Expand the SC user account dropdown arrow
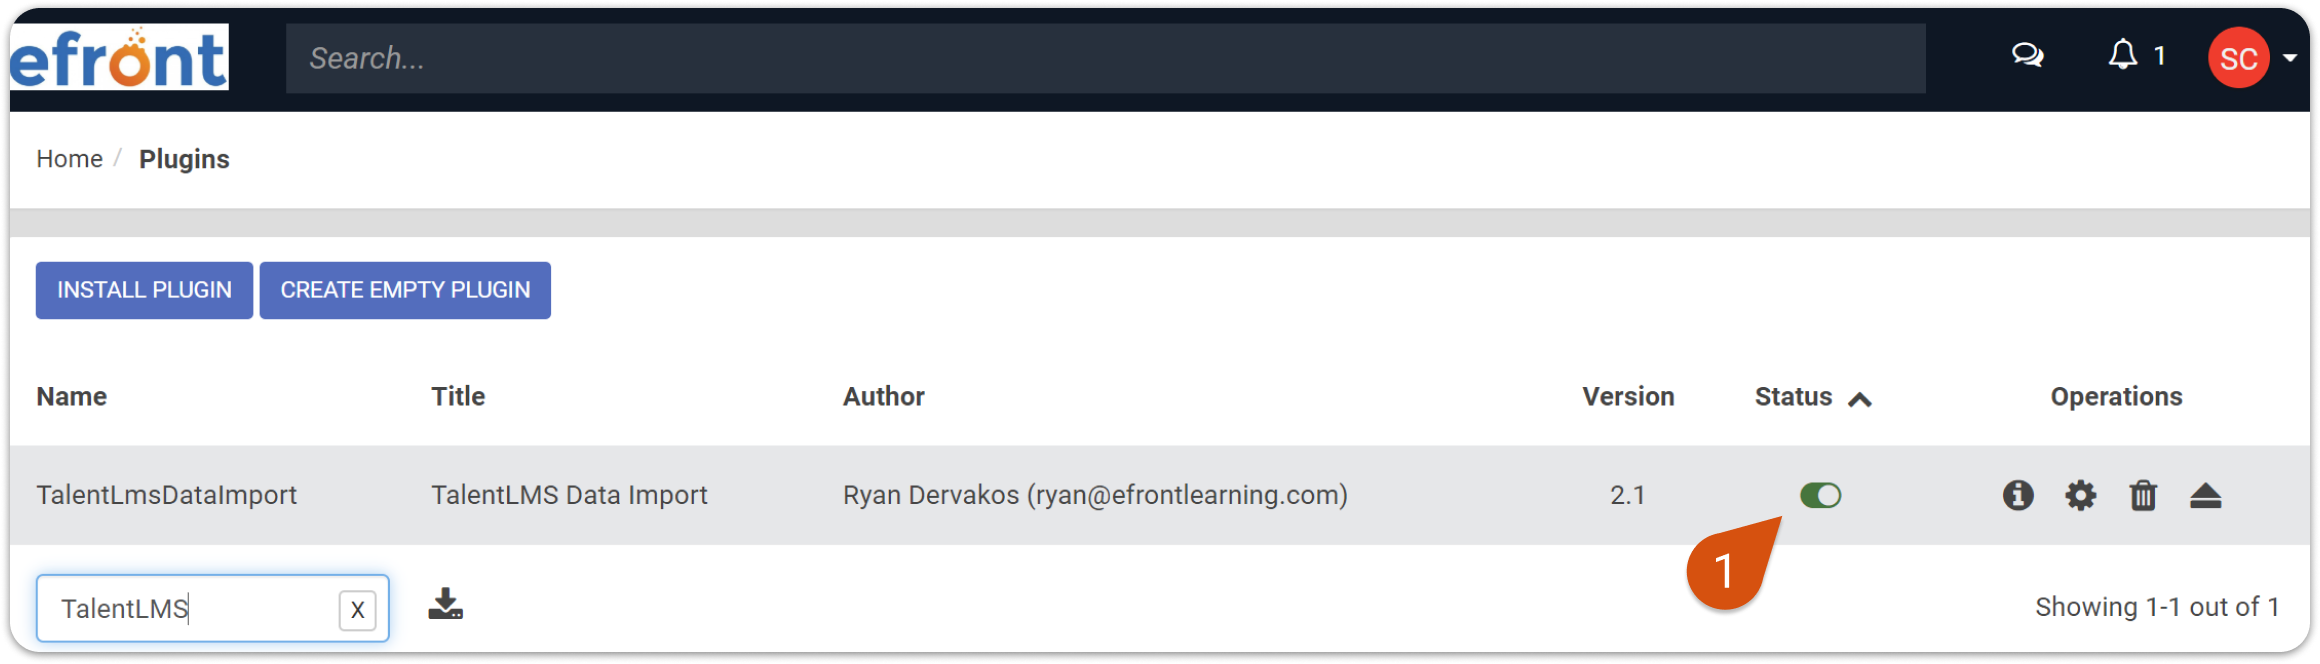Viewport: 2320px width, 664px height. click(x=2290, y=58)
